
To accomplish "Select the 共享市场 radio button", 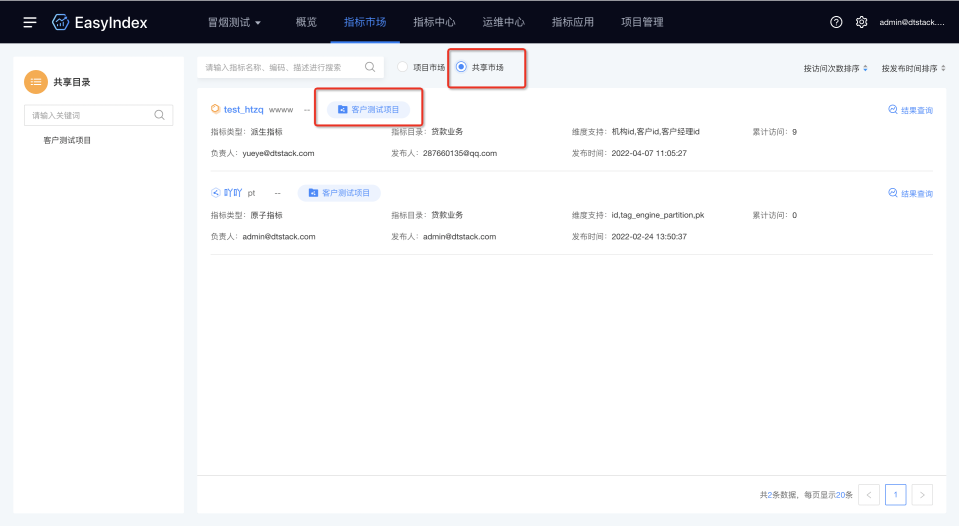I will (x=461, y=67).
